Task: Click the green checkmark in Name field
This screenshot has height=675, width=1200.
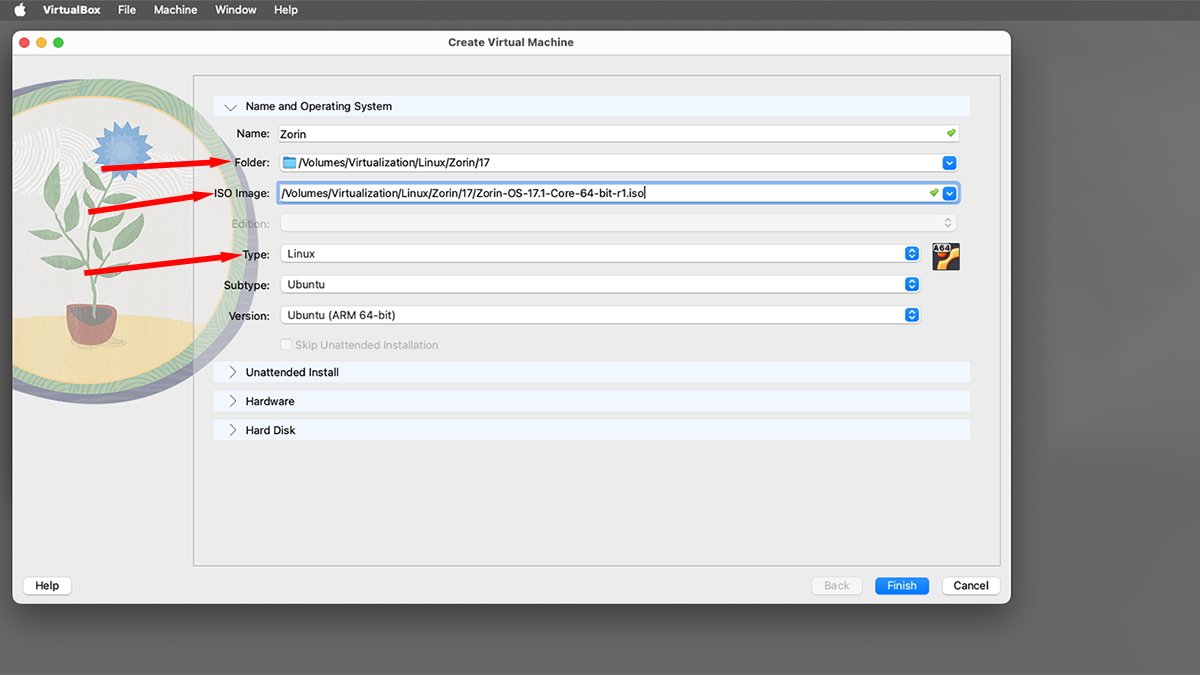Action: [951, 132]
